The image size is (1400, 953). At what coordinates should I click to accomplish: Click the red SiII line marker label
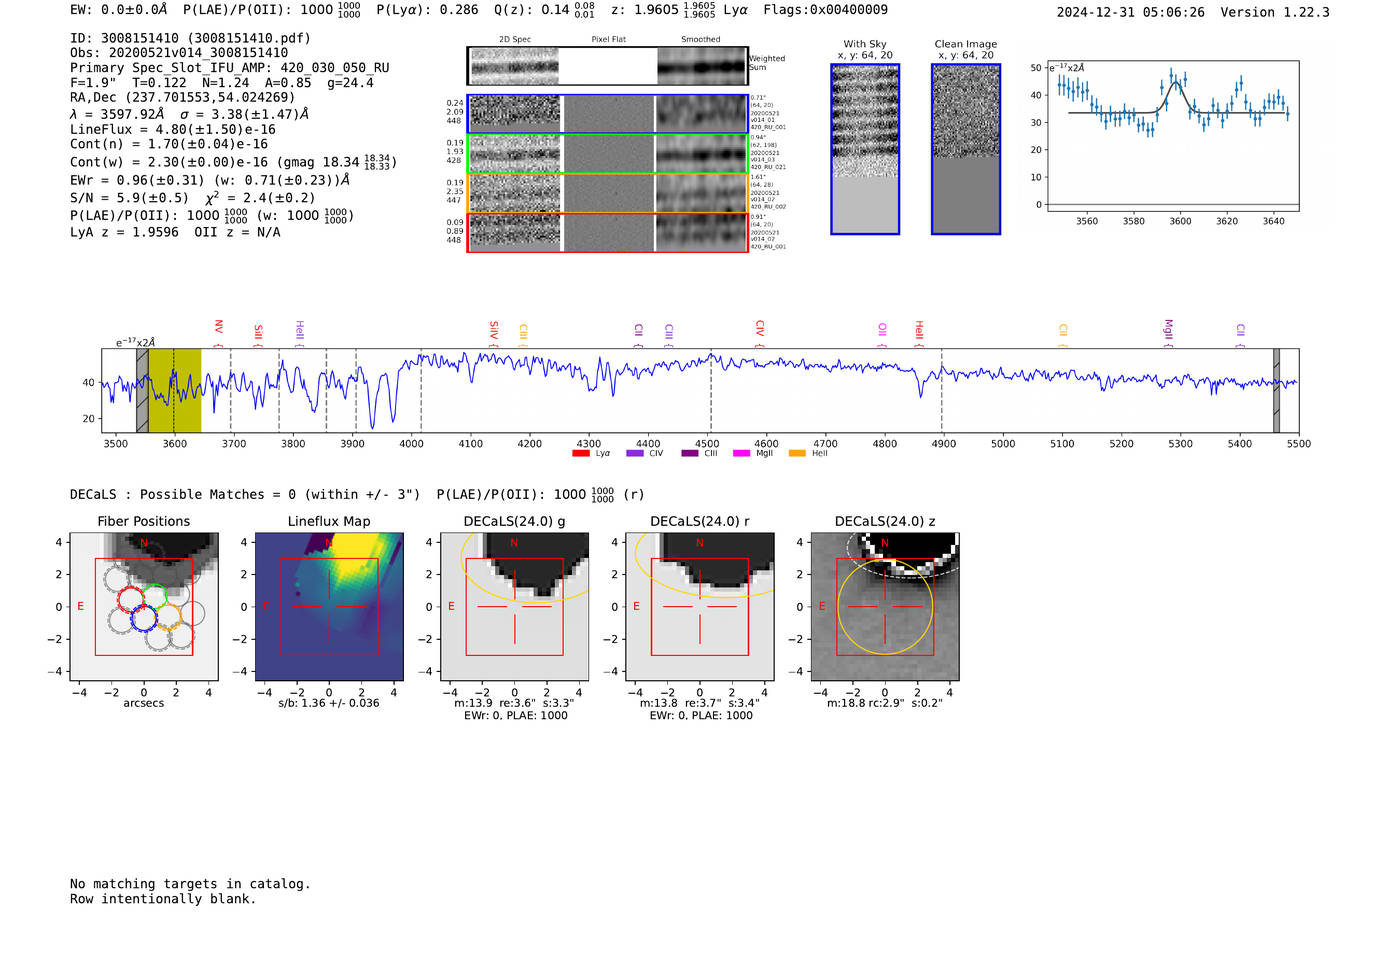[258, 331]
